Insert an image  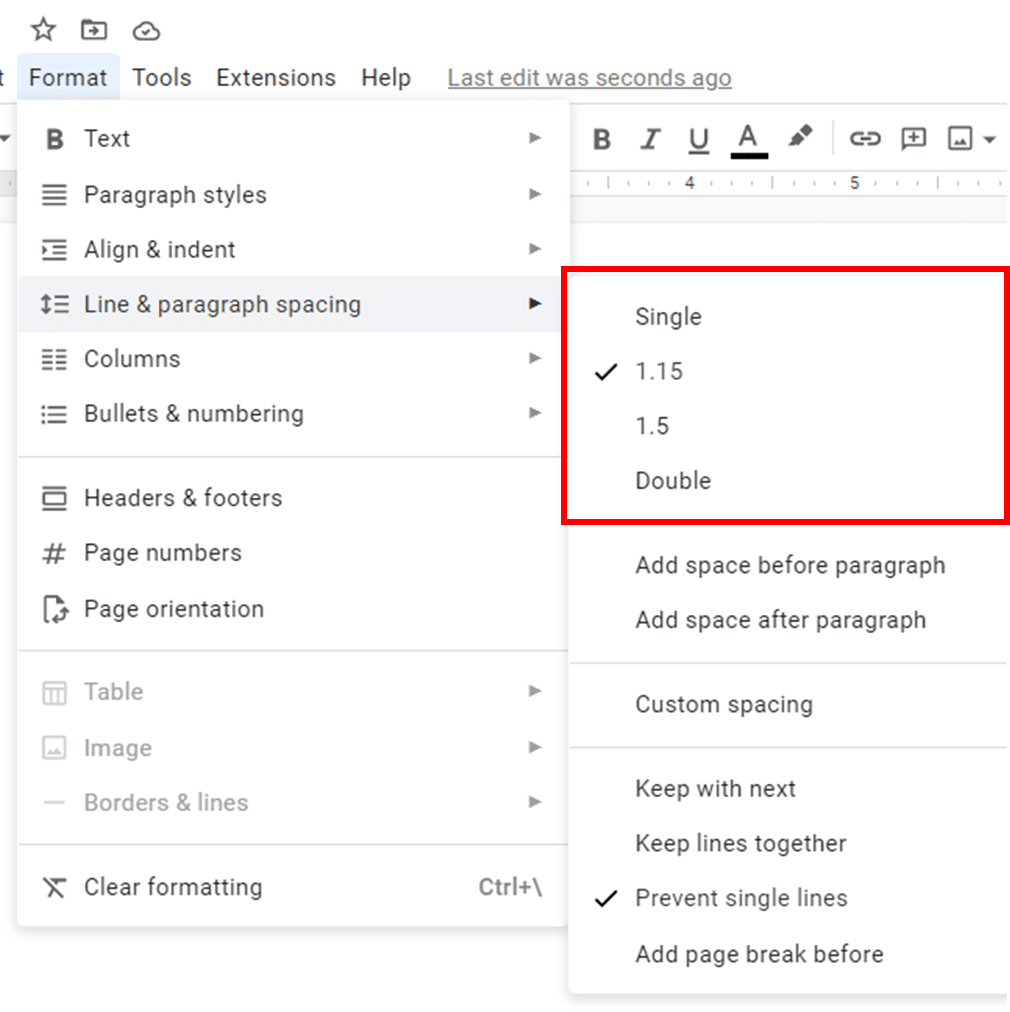(960, 139)
